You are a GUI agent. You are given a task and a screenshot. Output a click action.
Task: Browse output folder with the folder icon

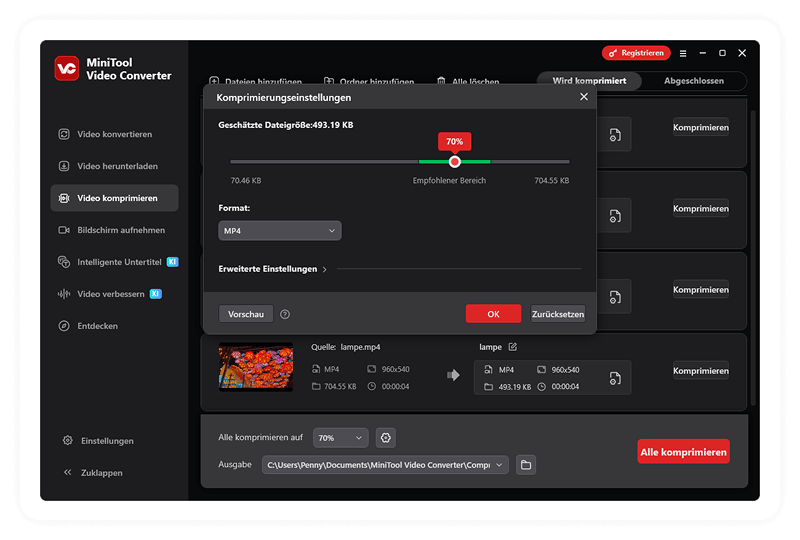point(526,465)
